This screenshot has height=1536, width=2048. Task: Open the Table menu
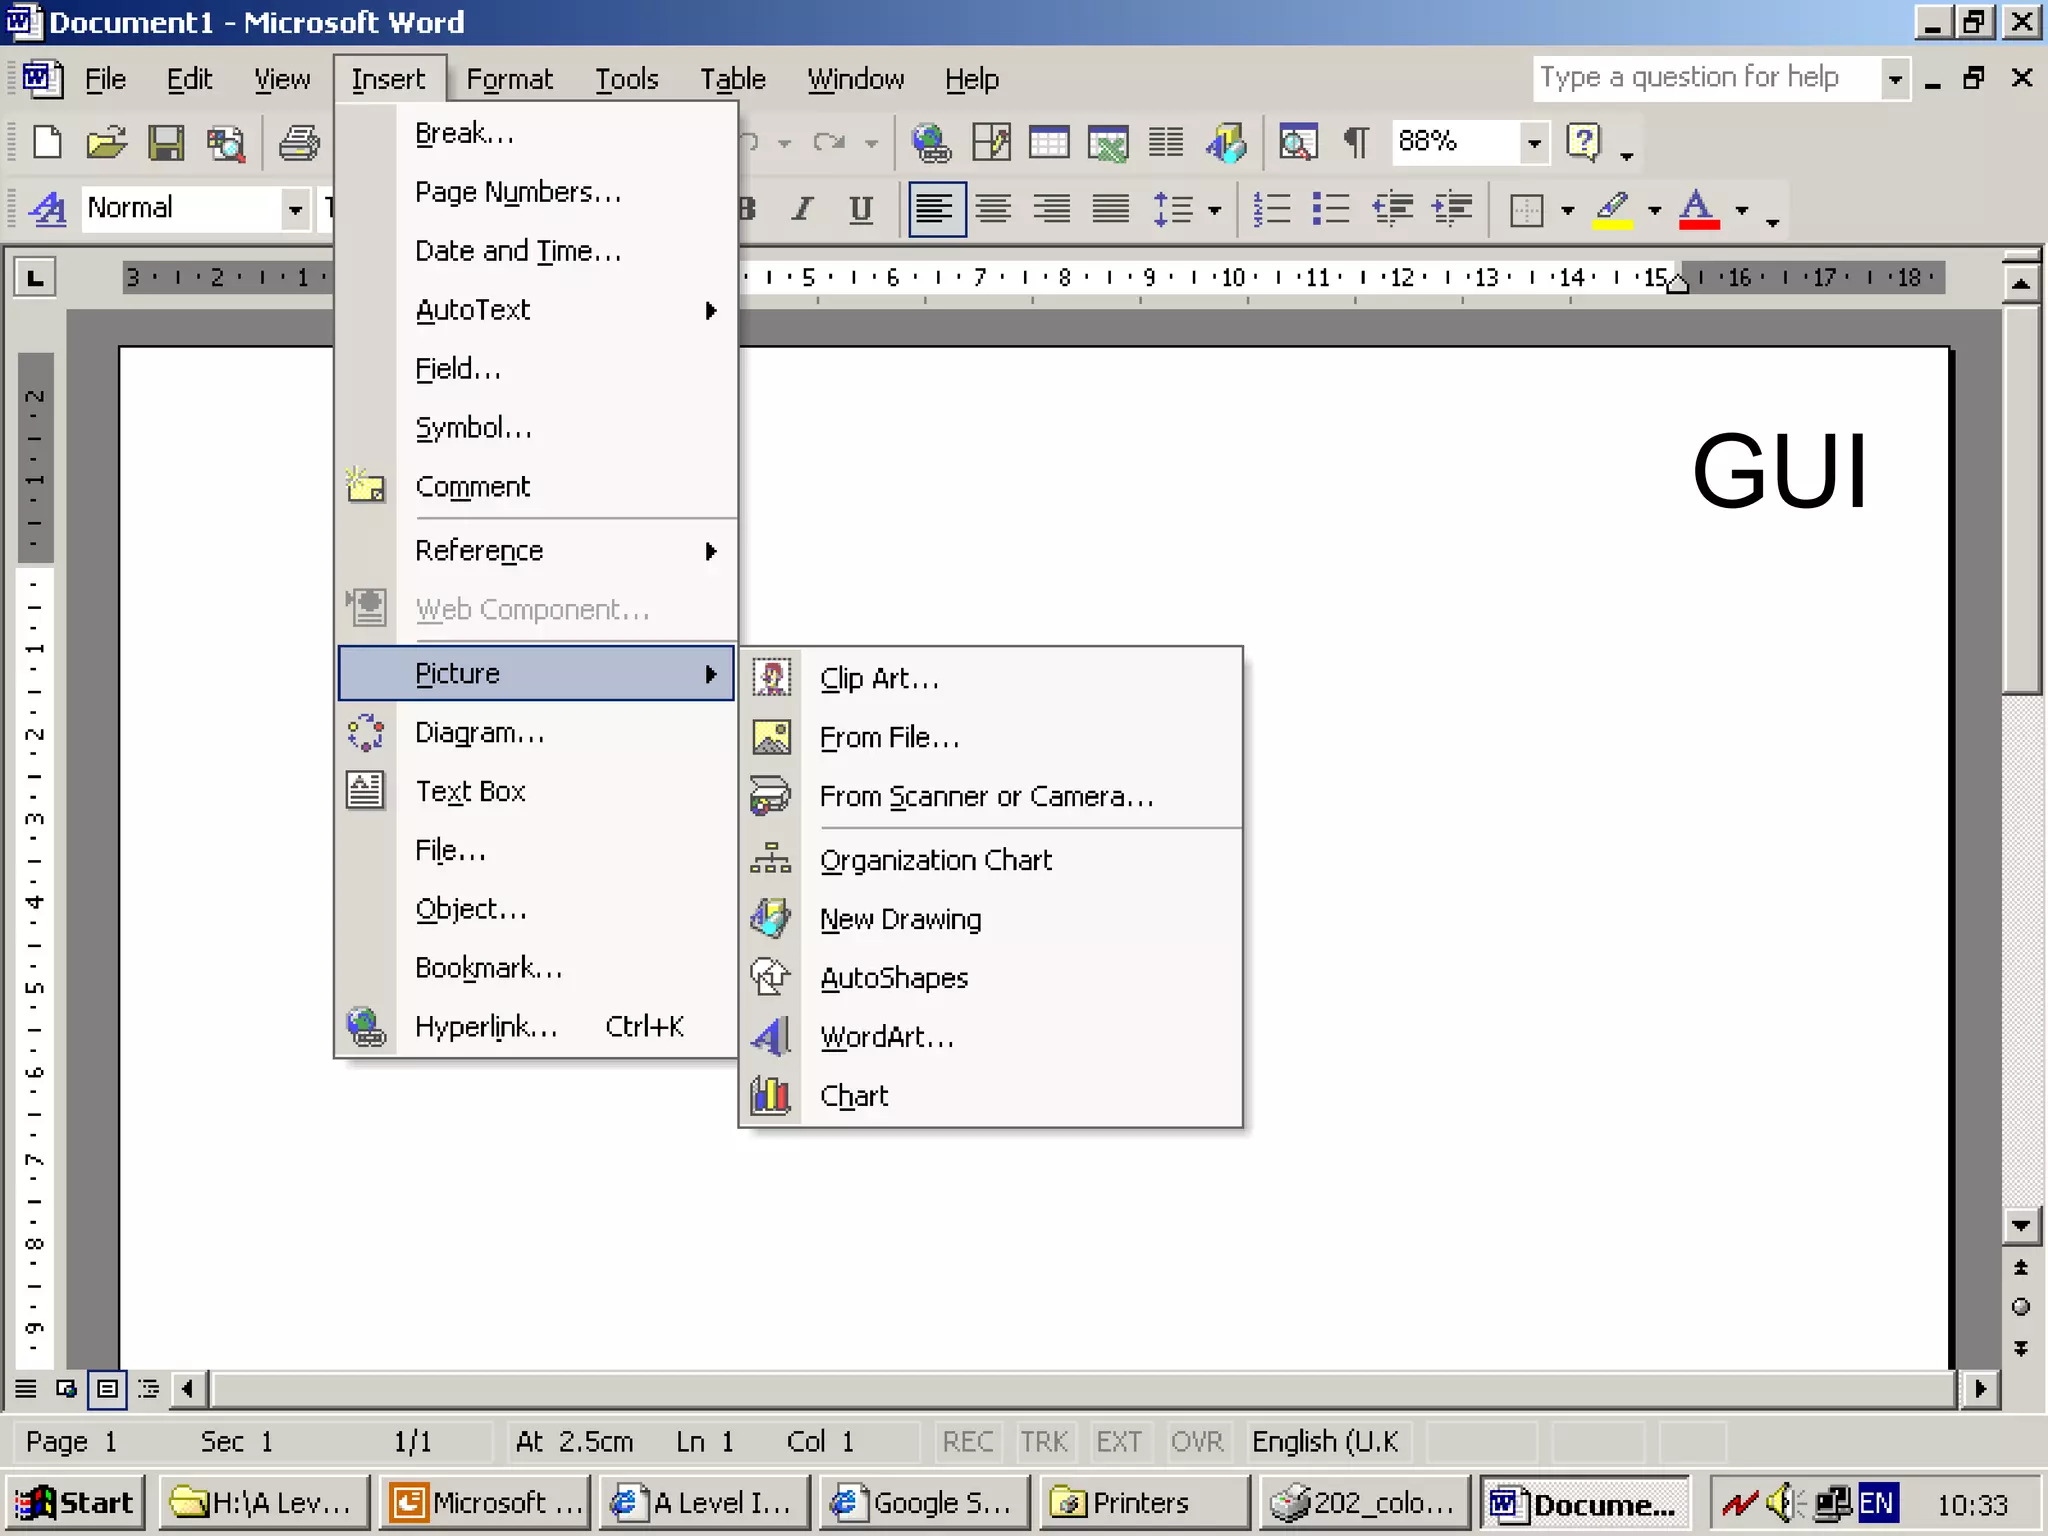(x=732, y=79)
